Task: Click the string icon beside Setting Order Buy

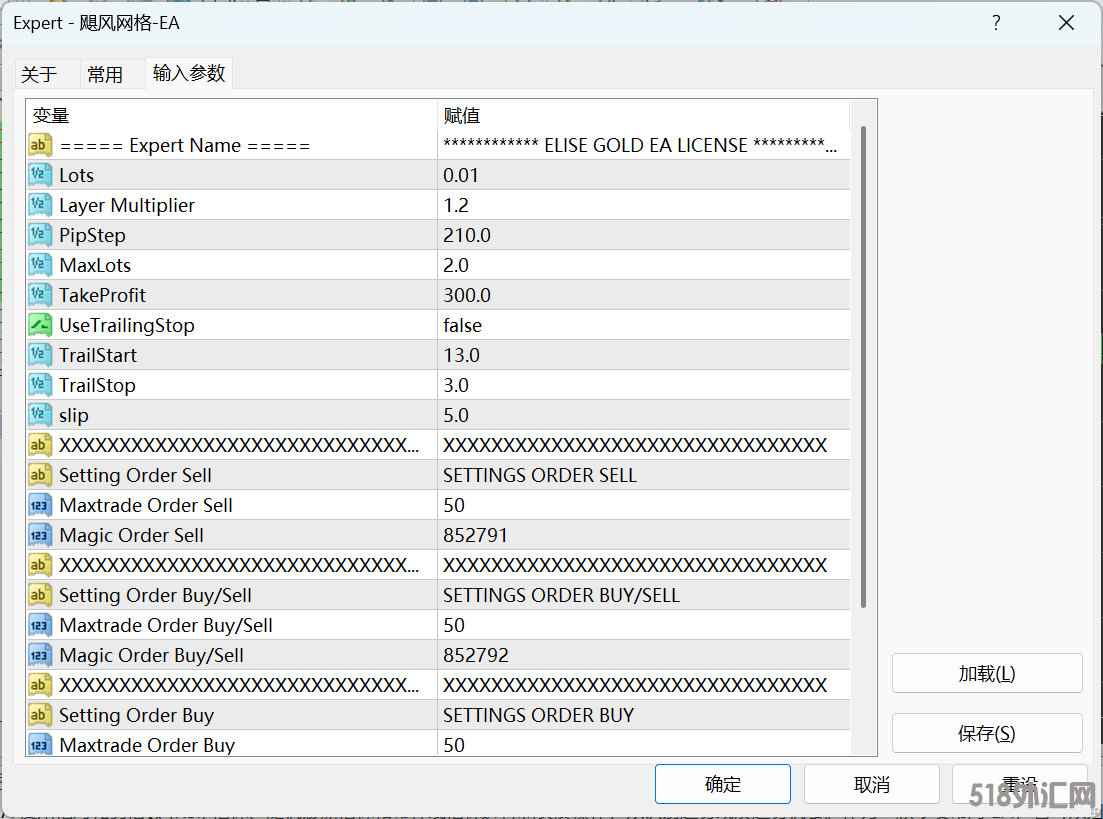Action: [40, 715]
